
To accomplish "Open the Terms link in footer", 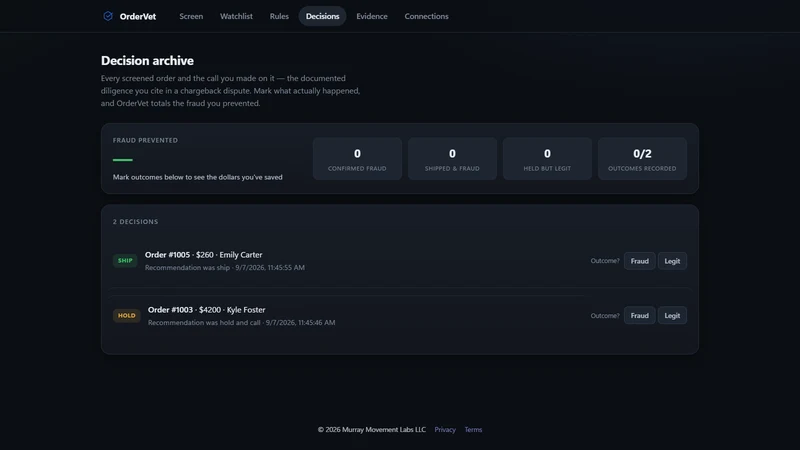I will coord(473,430).
